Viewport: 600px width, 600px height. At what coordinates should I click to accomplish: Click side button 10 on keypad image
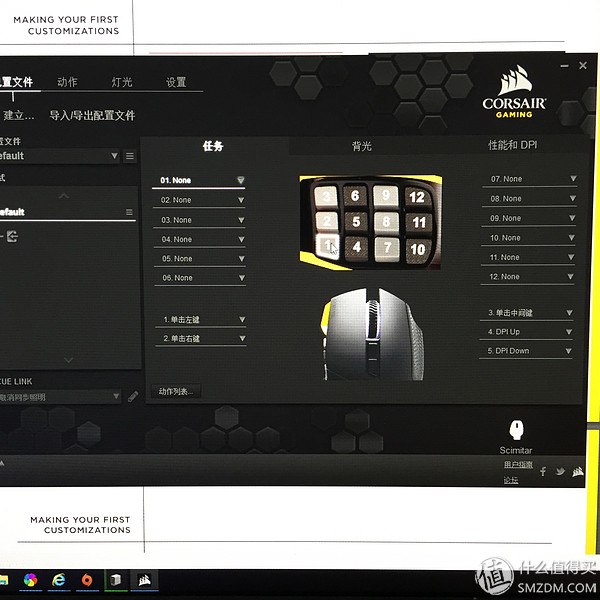418,249
